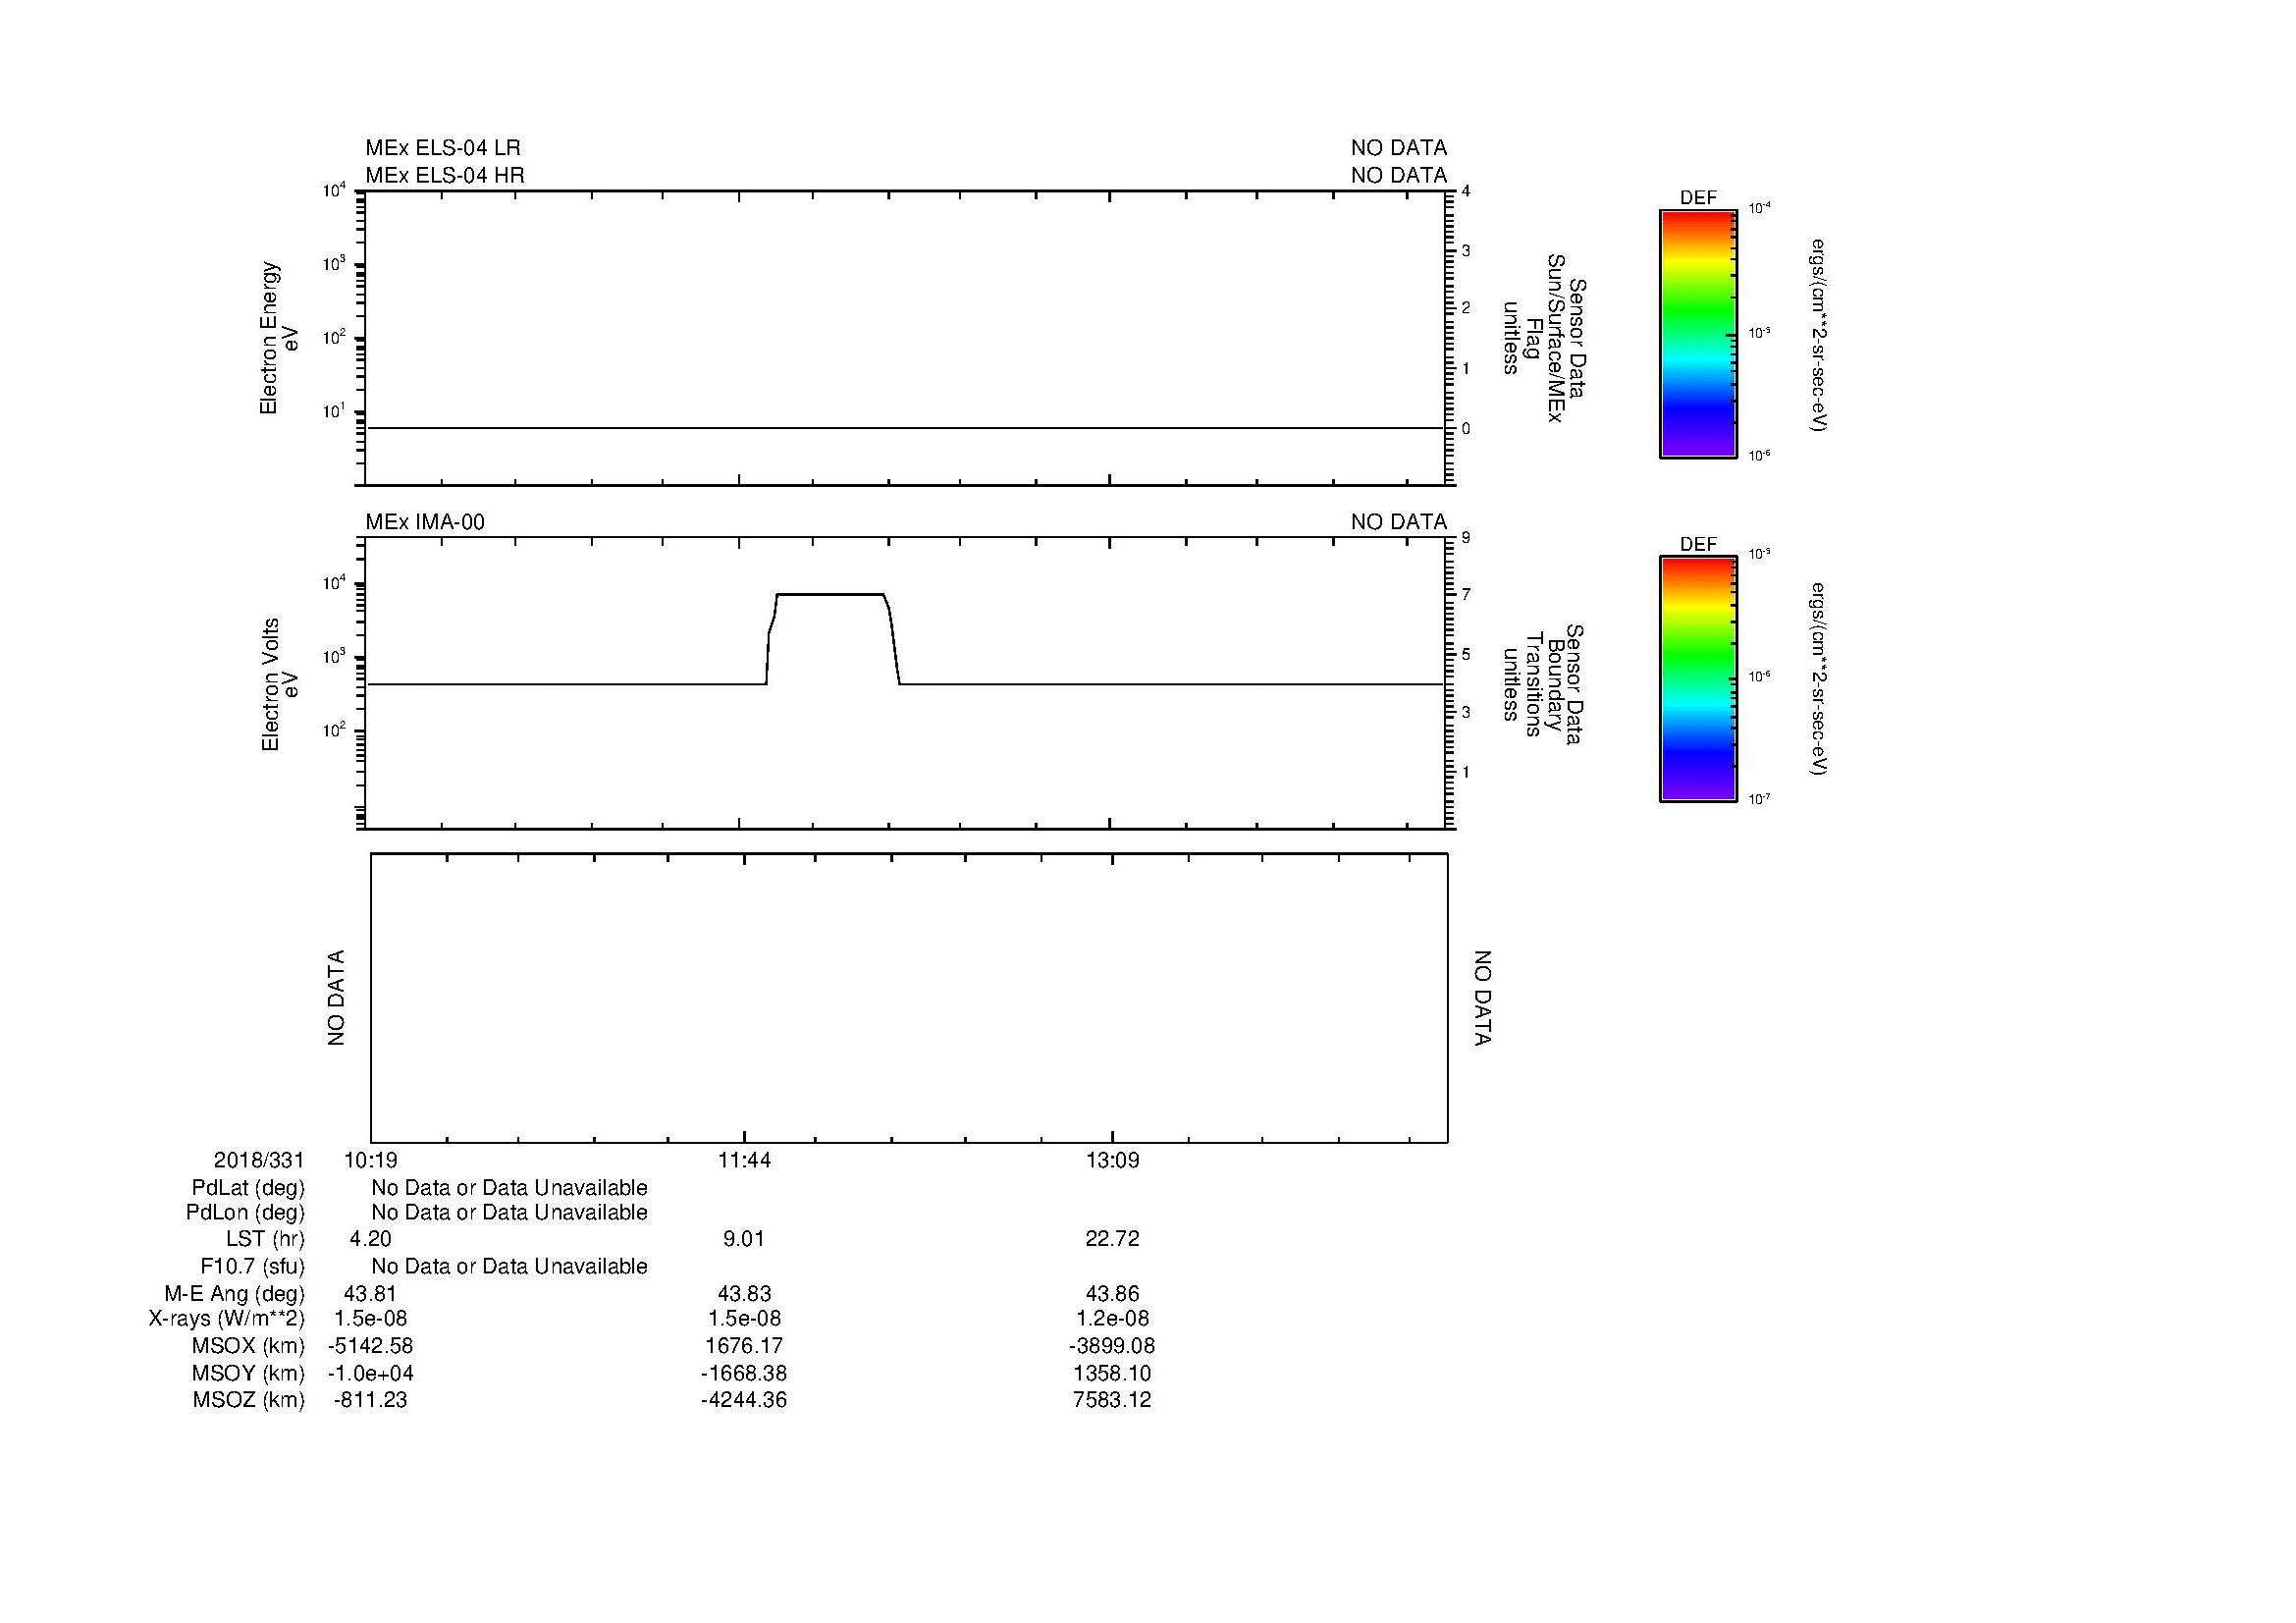Click the F10.7 (sfu) row label

[x=252, y=1267]
